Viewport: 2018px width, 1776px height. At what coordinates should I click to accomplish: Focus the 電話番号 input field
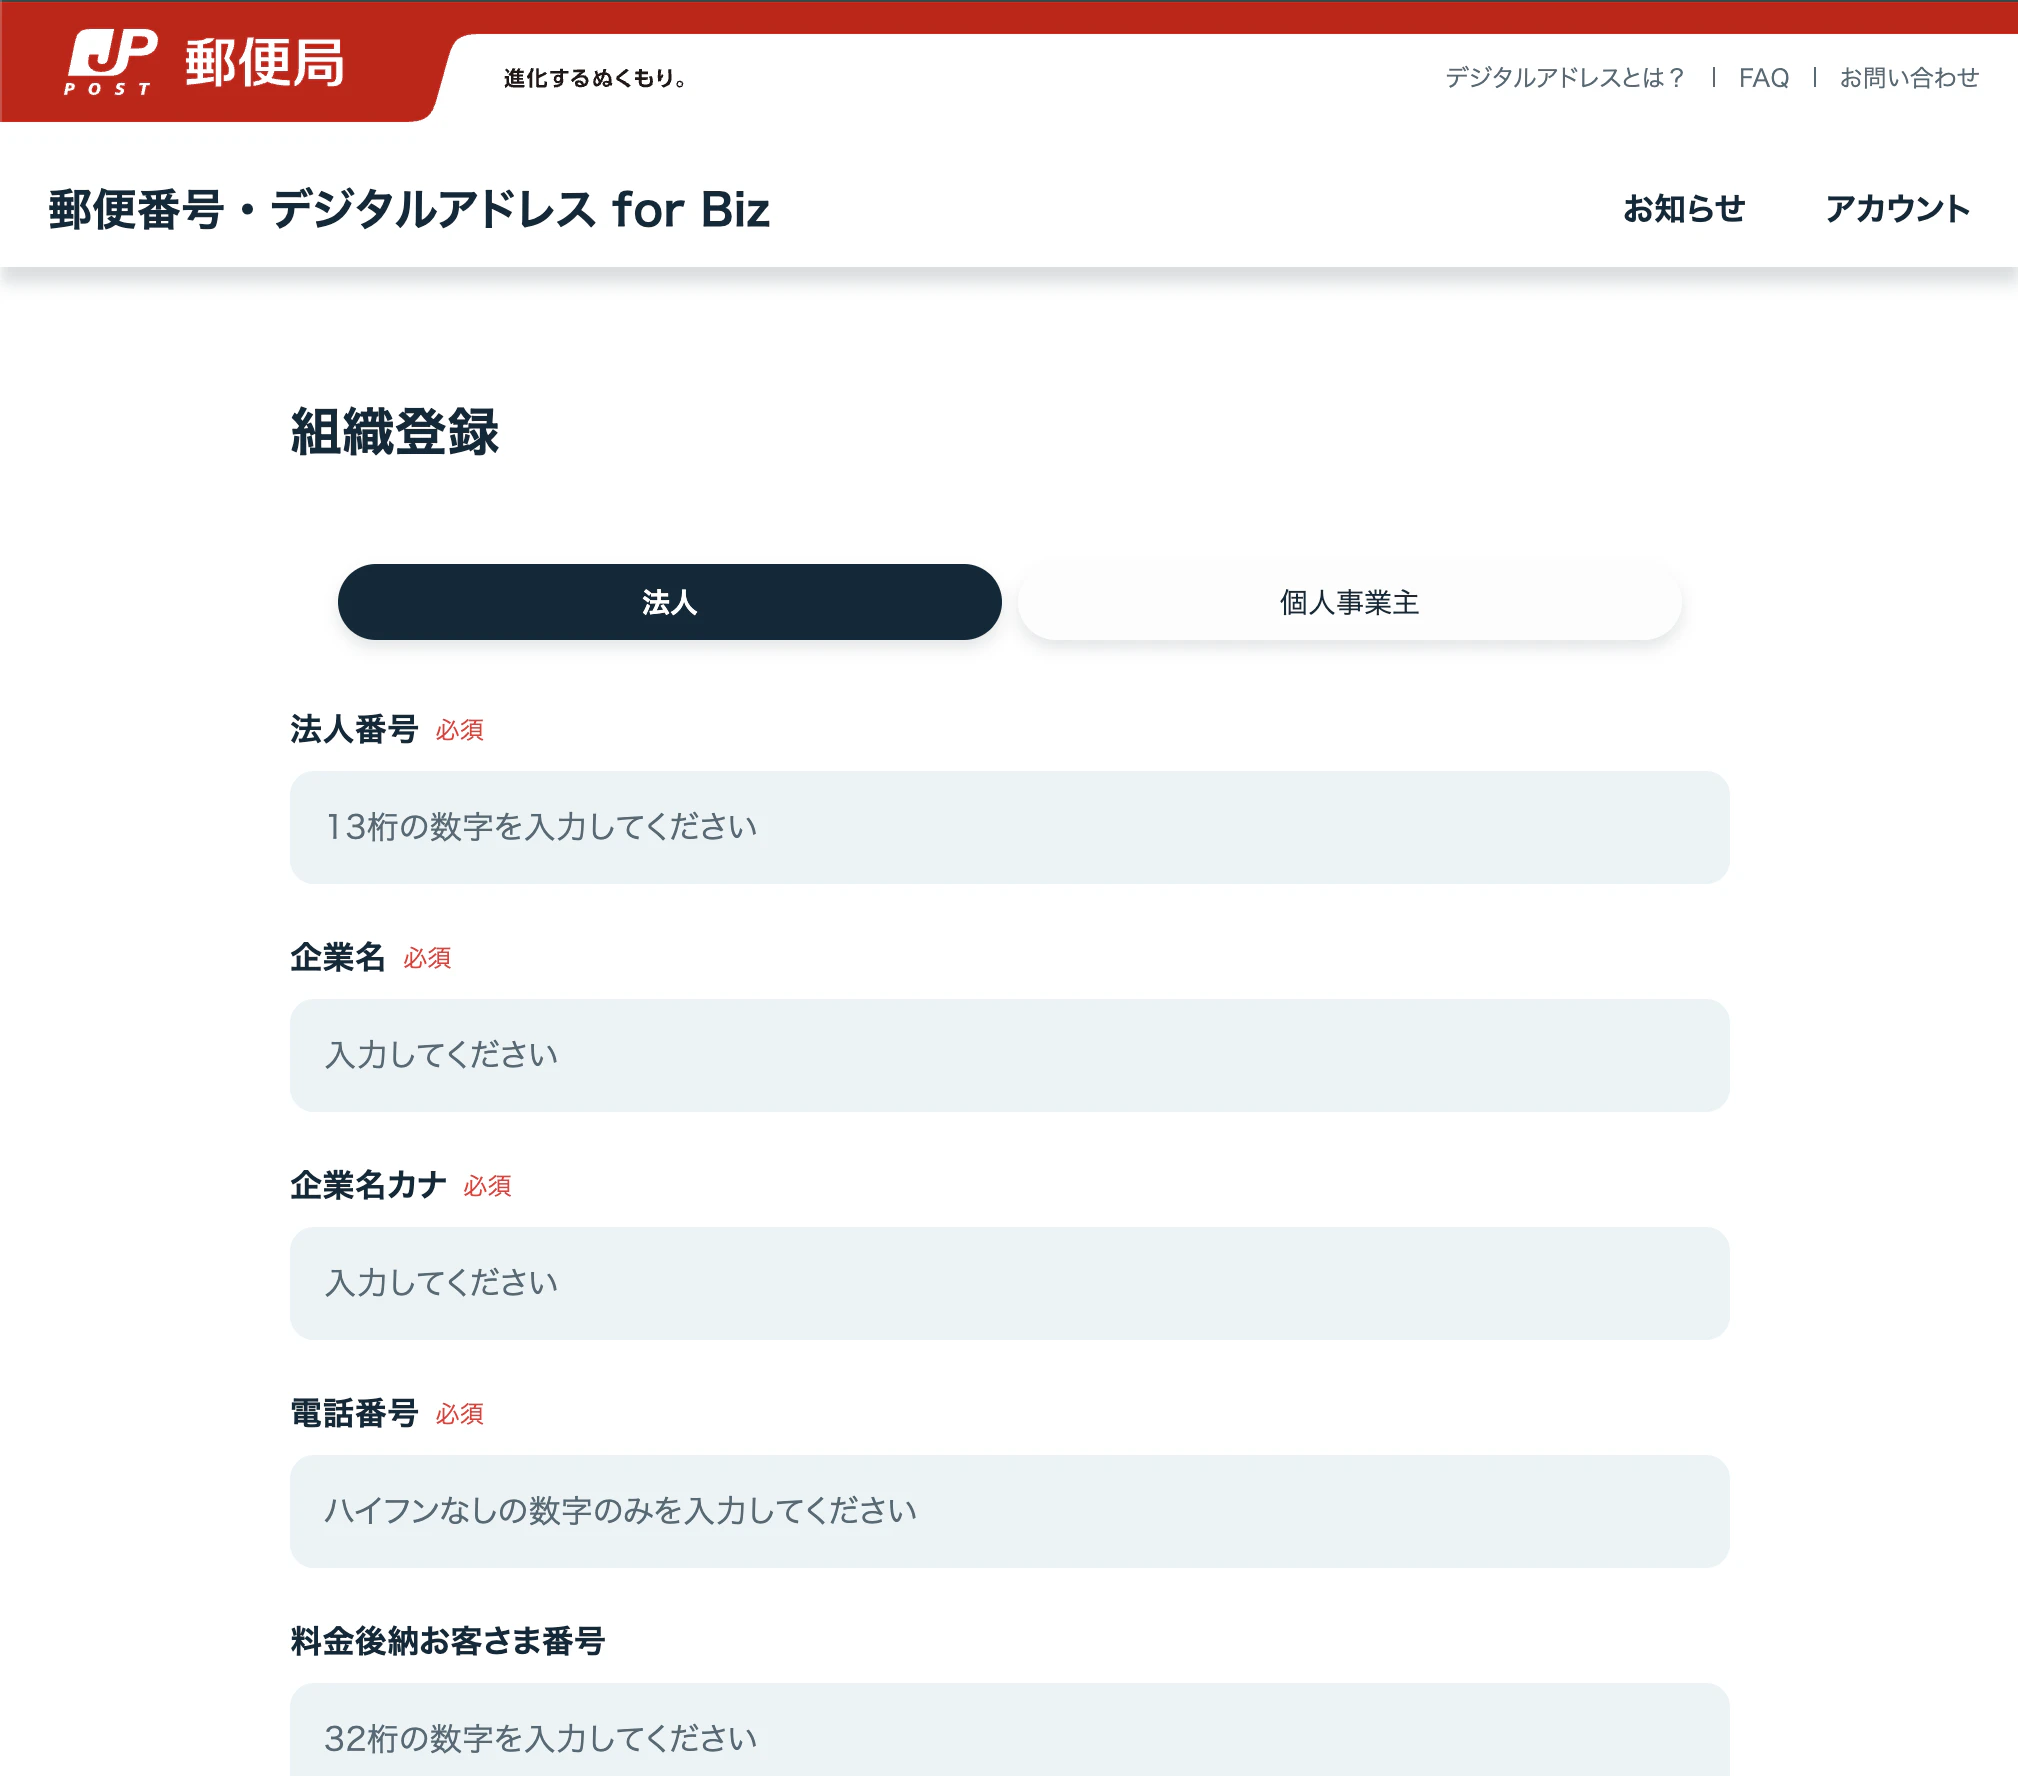[x=1010, y=1511]
